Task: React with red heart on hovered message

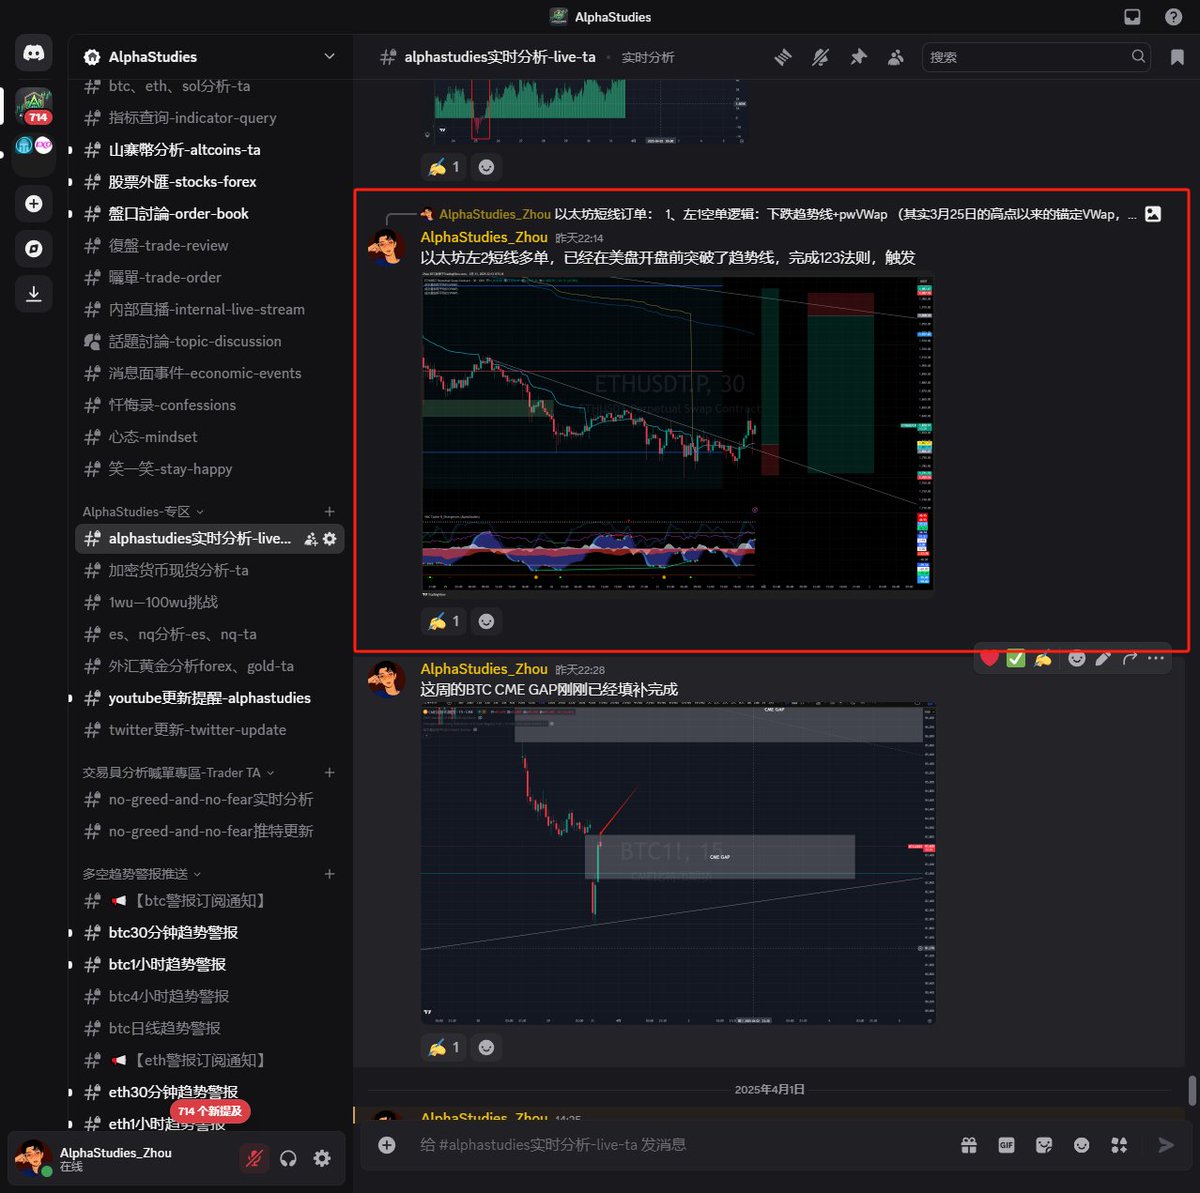Action: (x=989, y=658)
